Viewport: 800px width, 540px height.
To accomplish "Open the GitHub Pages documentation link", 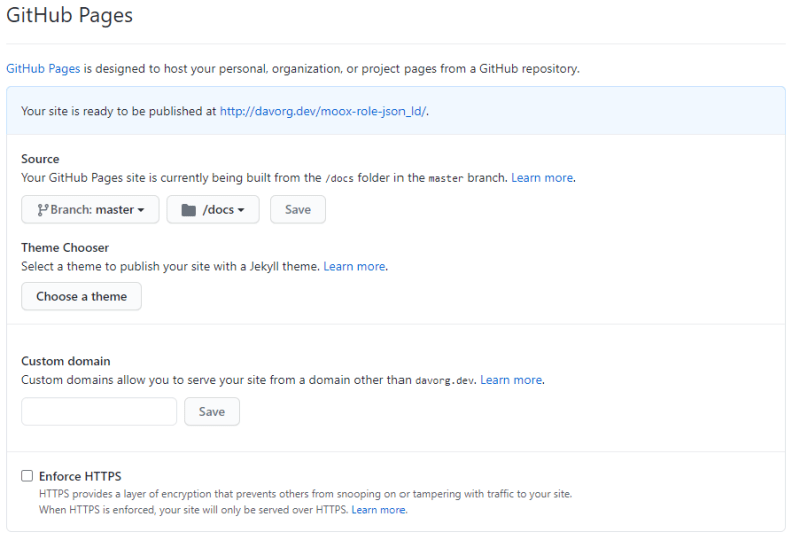I will [43, 69].
